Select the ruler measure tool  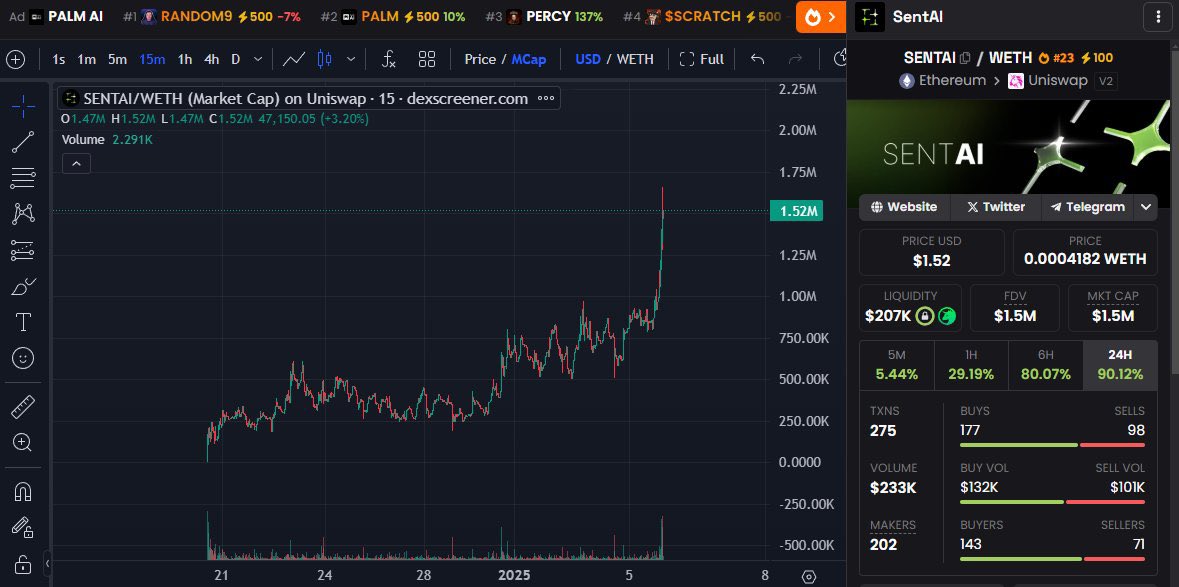(23, 407)
